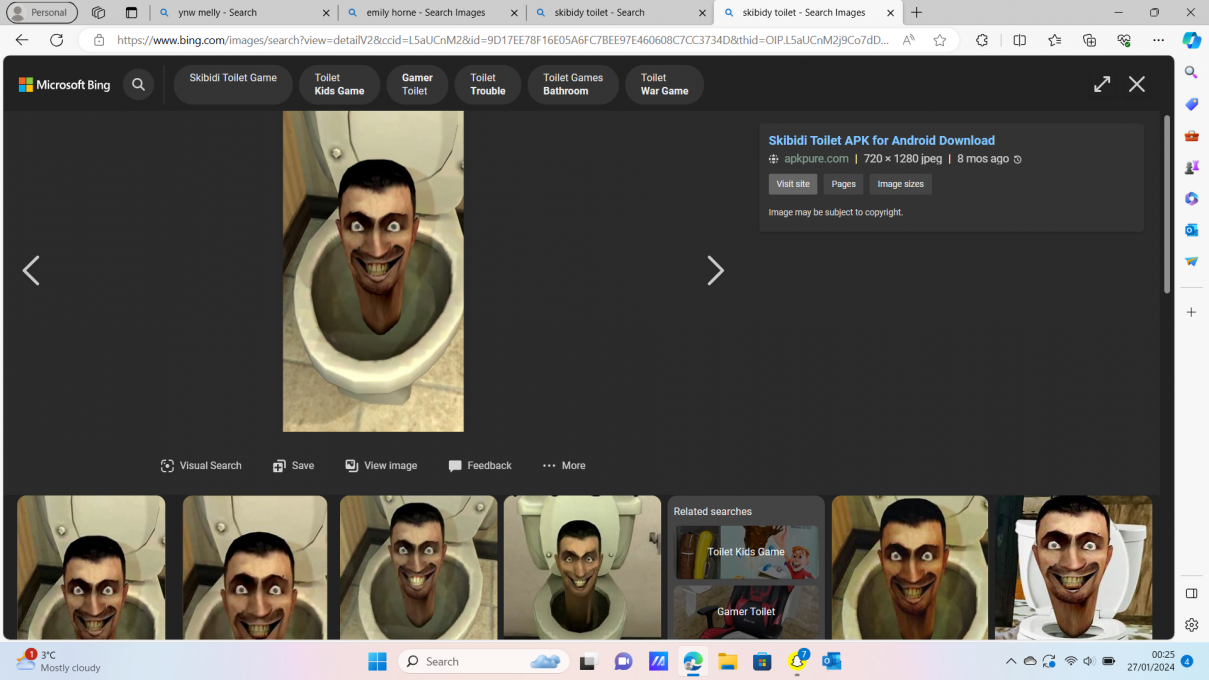Viewport: 1209px width, 680px height.
Task: Click the Feedback button
Action: click(480, 466)
